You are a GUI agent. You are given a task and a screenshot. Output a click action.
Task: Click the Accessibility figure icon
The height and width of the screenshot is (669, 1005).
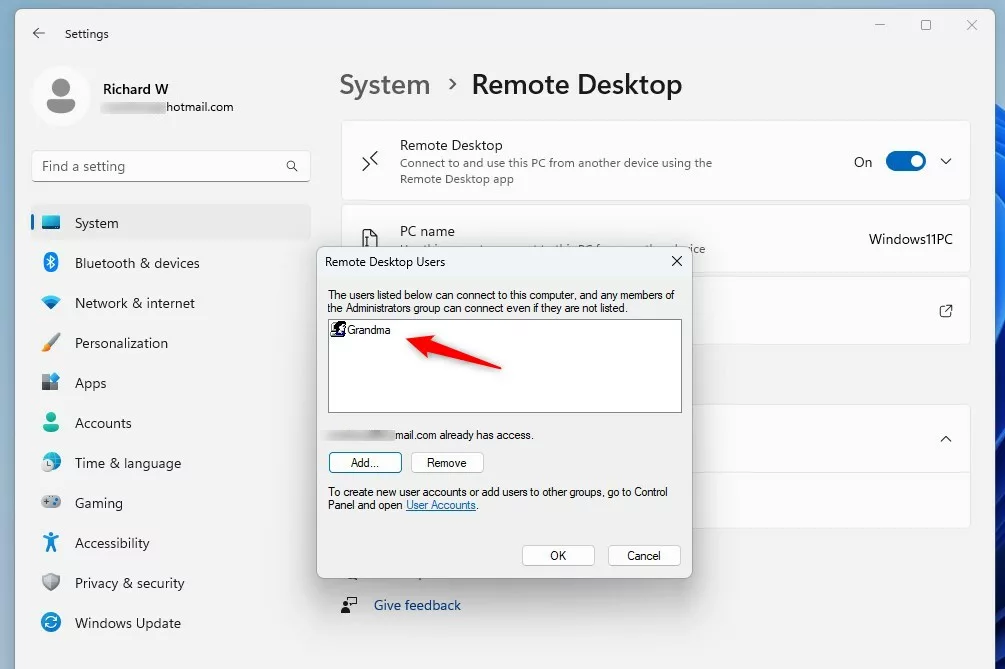[51, 543]
